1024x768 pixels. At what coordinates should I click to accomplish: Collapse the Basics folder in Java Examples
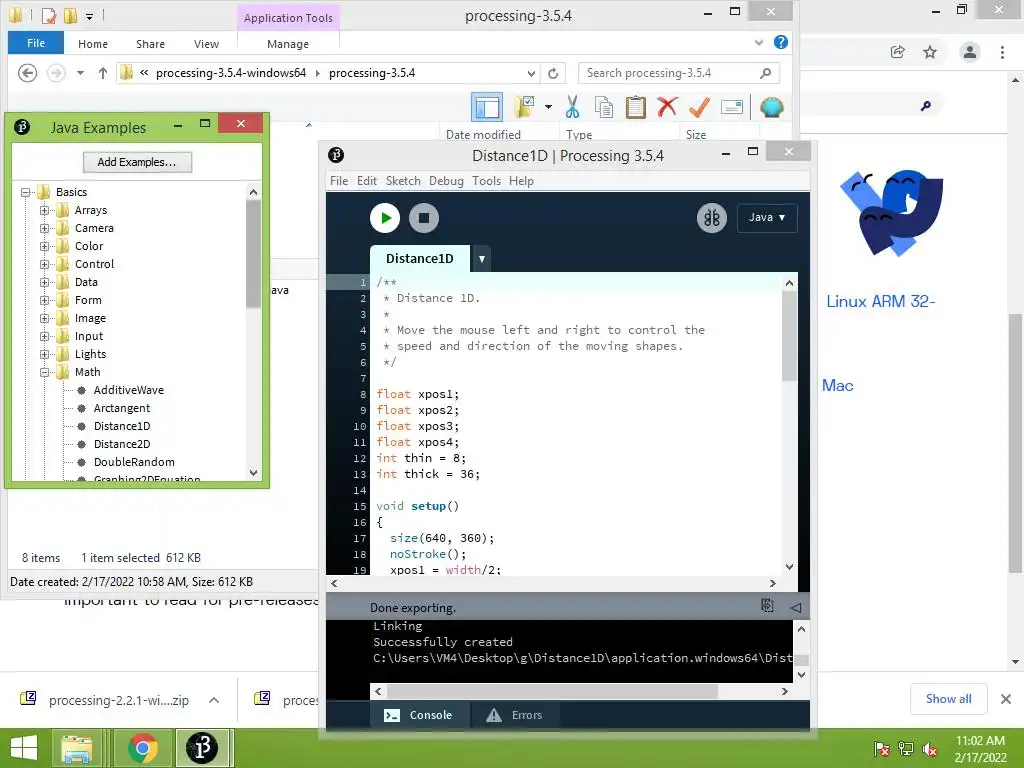coord(25,192)
